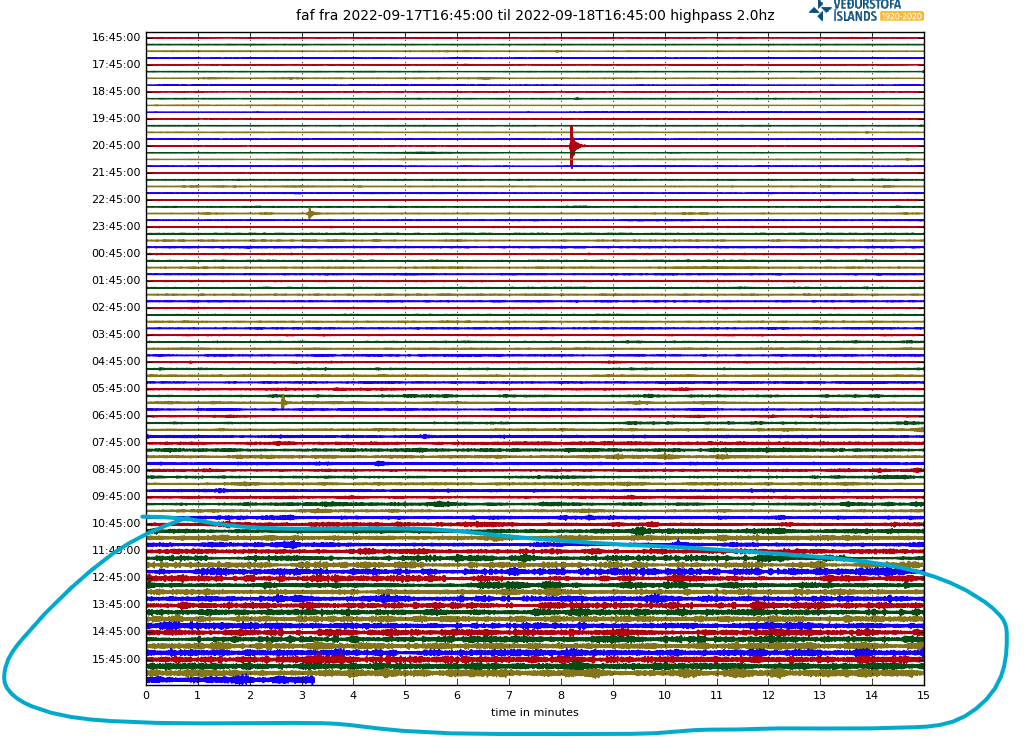Click the final short blue trace at the bottom
The image size is (1025, 737).
pyautogui.click(x=231, y=680)
